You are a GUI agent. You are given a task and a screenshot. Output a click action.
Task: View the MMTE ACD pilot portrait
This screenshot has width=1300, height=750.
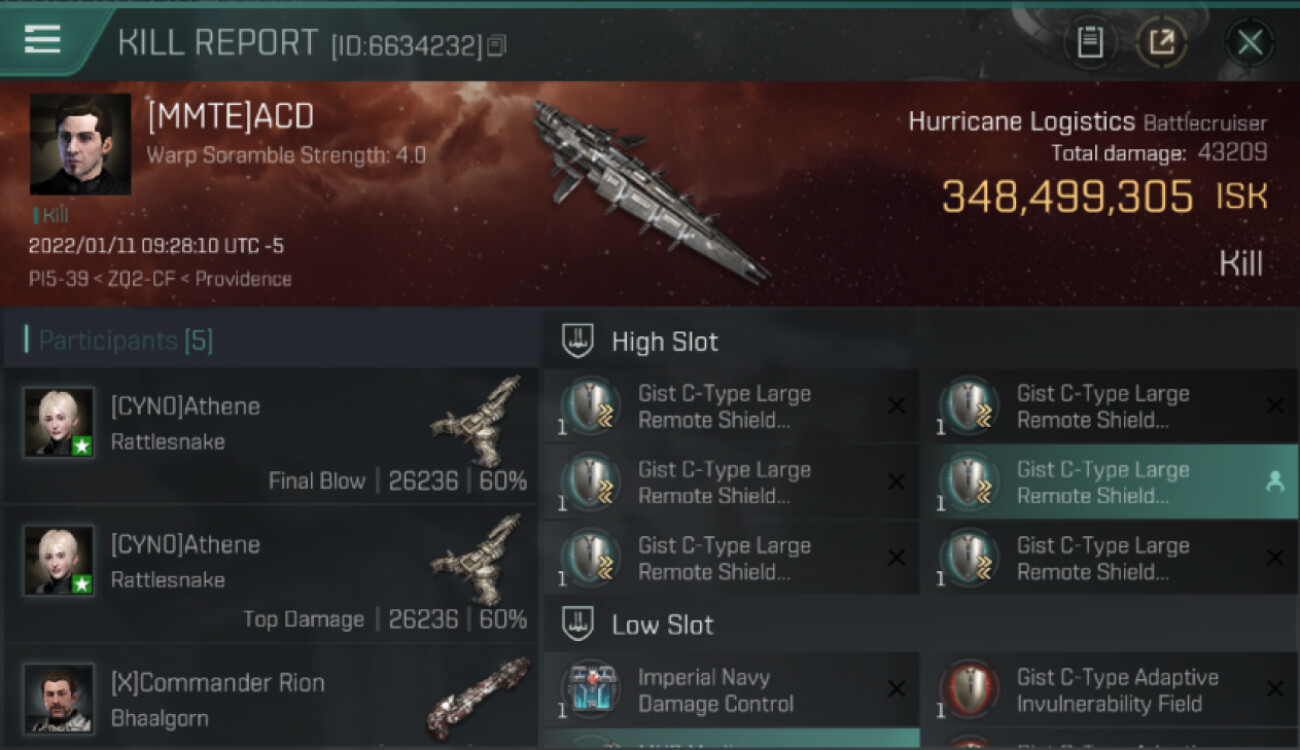(x=80, y=144)
